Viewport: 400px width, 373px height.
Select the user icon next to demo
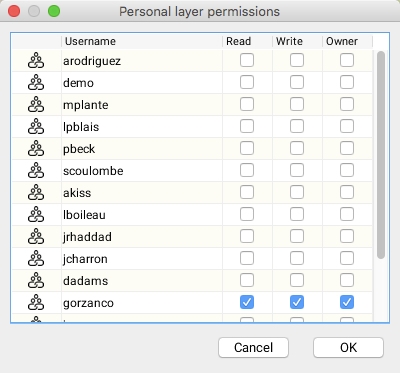[x=36, y=83]
